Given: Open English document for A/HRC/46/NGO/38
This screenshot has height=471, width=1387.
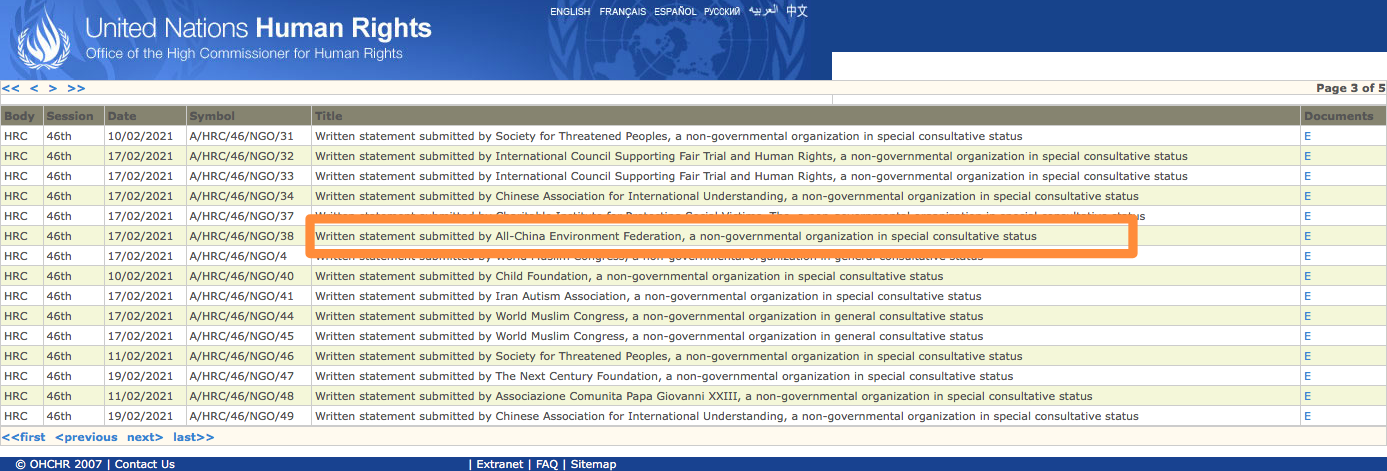Looking at the screenshot, I should (x=1307, y=236).
